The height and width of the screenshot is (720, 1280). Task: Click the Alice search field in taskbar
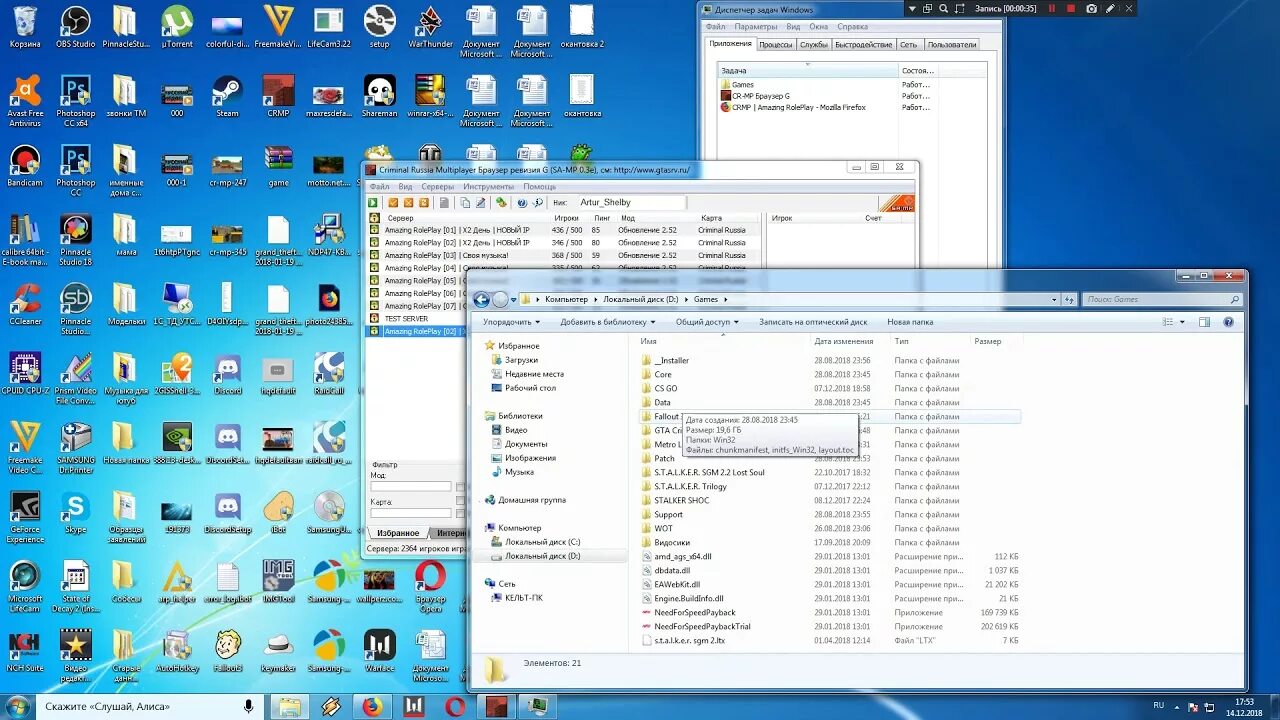(x=140, y=706)
